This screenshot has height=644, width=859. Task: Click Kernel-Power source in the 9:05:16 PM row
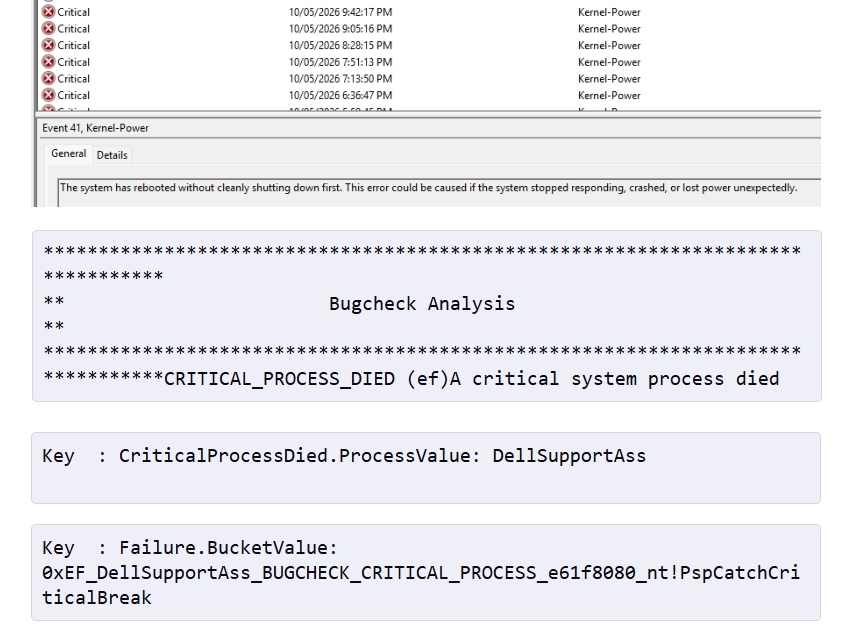(609, 28)
